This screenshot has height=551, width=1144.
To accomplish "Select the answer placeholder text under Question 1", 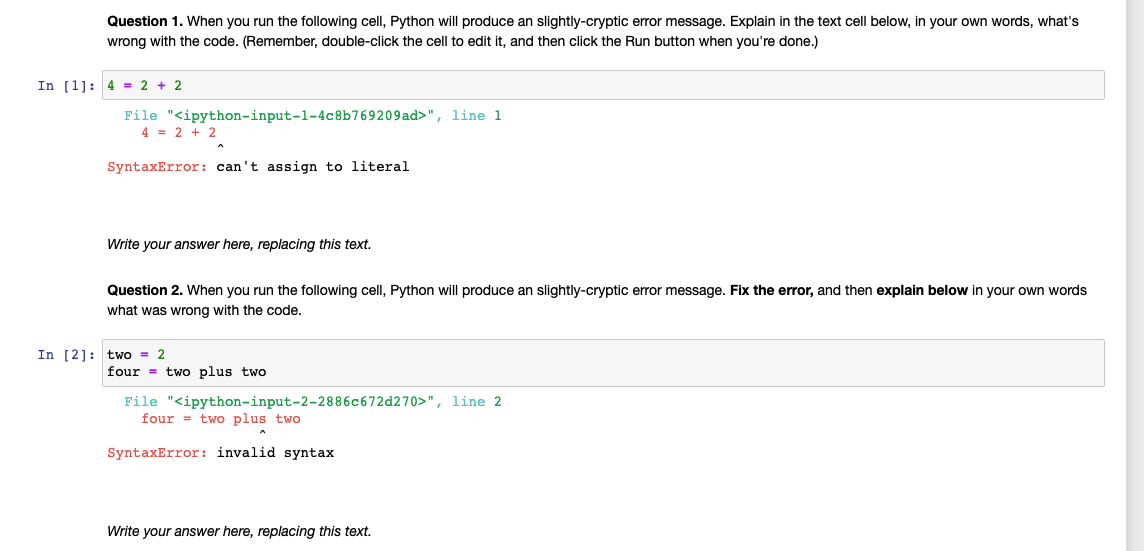I will [x=239, y=244].
